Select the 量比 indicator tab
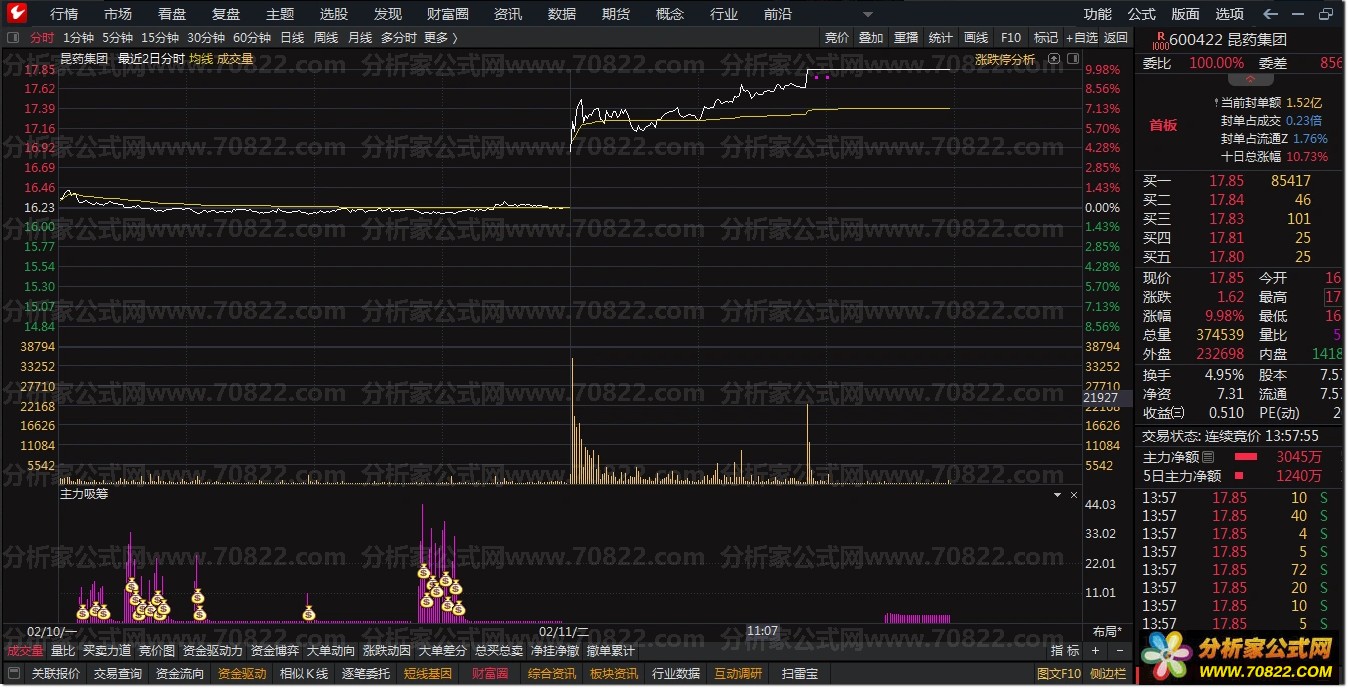Screen dimensions: 1349x688 (63, 651)
